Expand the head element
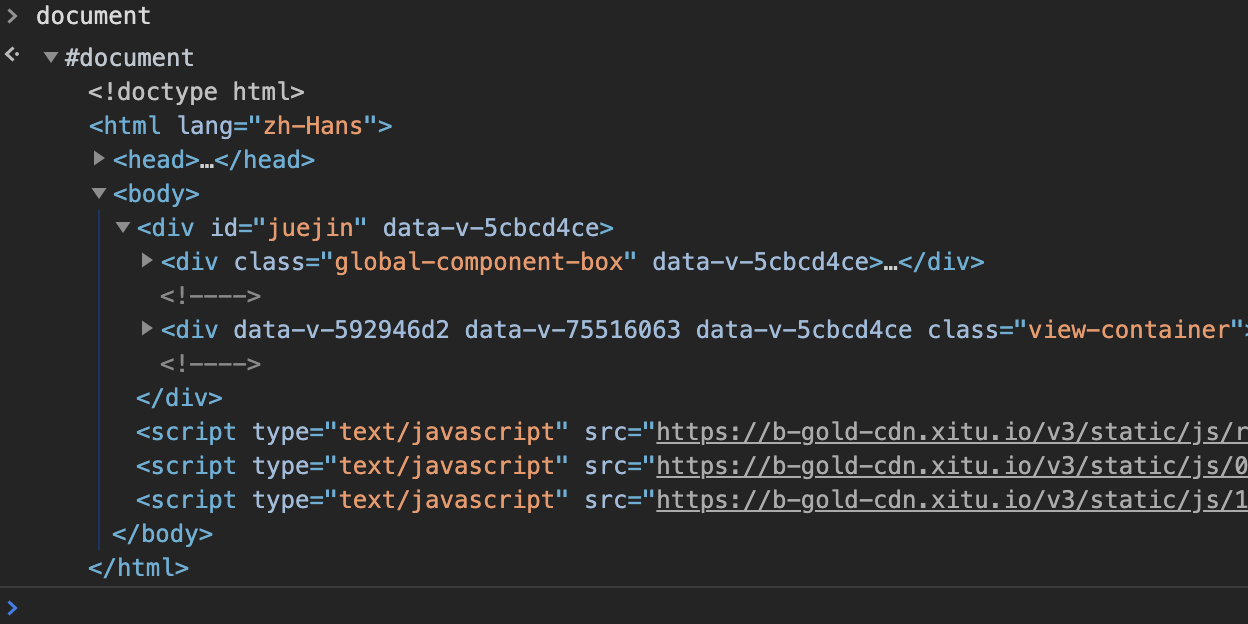The width and height of the screenshot is (1248, 624). point(99,158)
